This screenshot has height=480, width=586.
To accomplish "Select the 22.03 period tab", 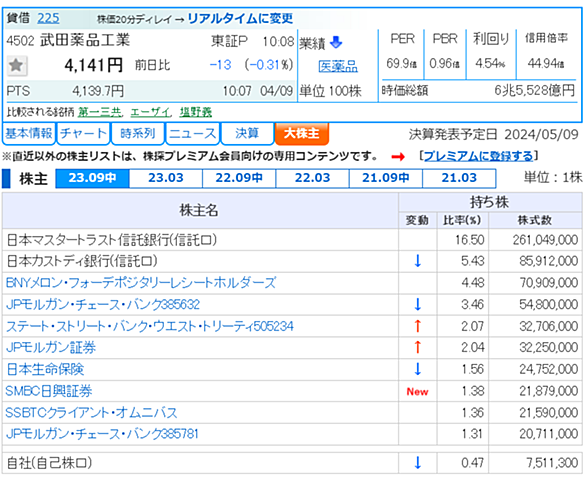I will click(312, 178).
